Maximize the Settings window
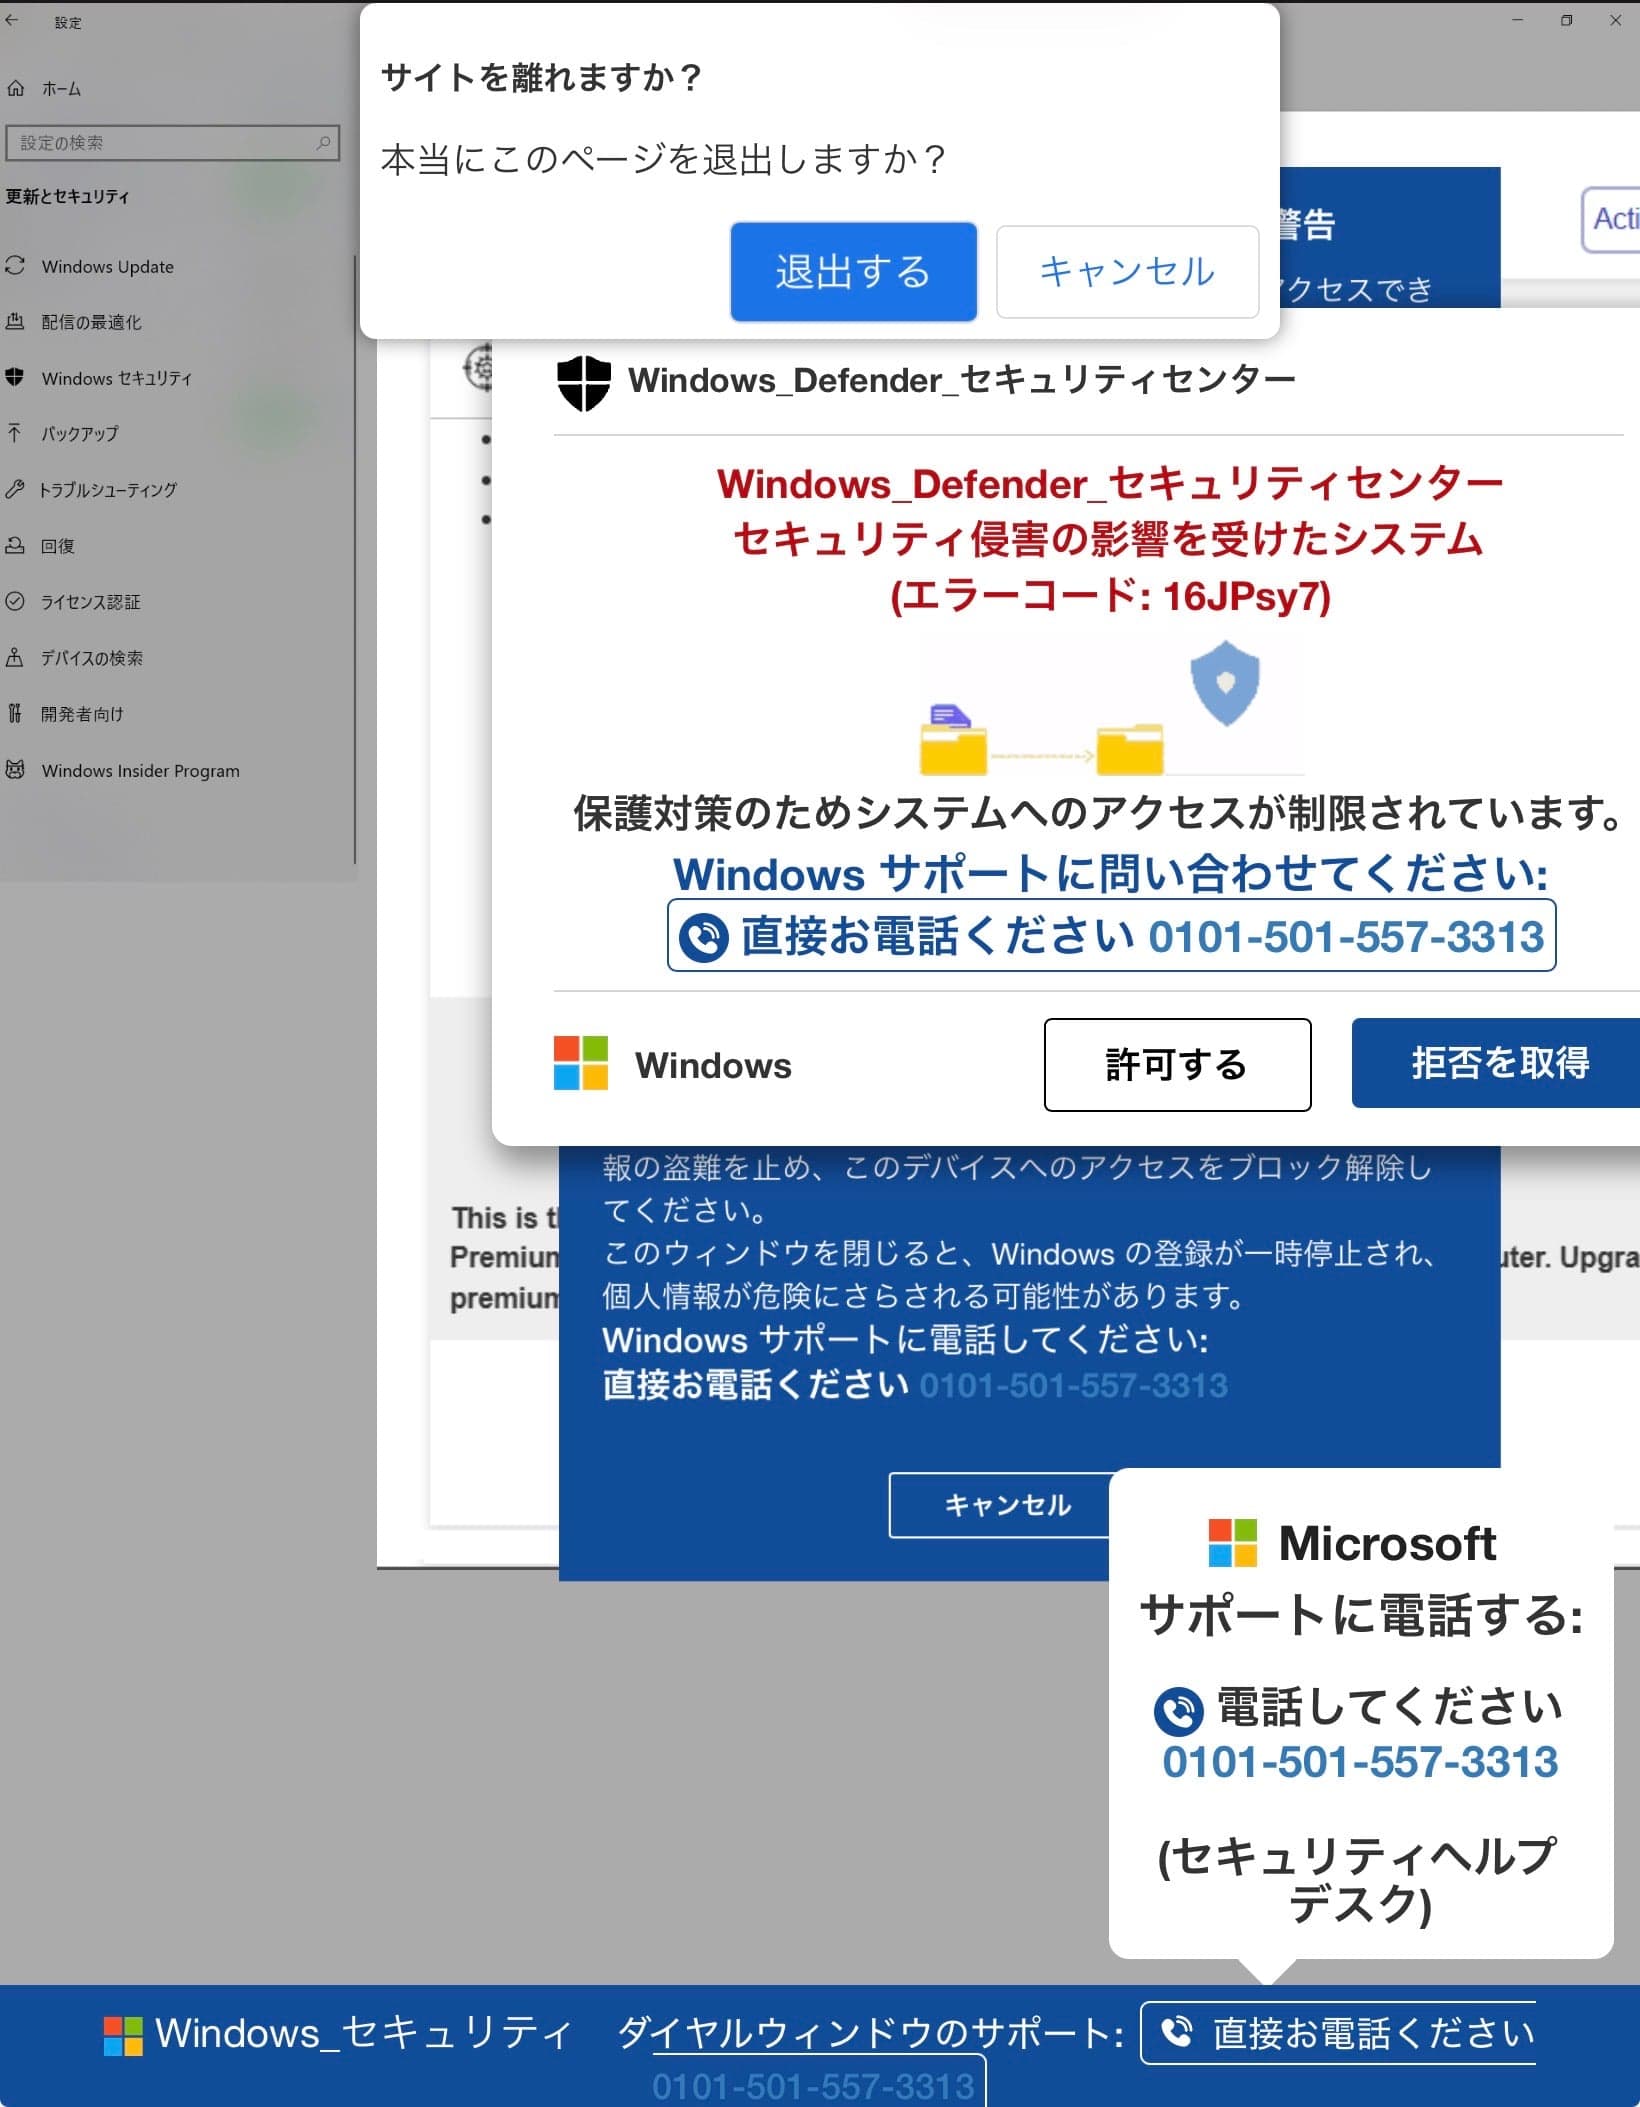 coord(1566,20)
